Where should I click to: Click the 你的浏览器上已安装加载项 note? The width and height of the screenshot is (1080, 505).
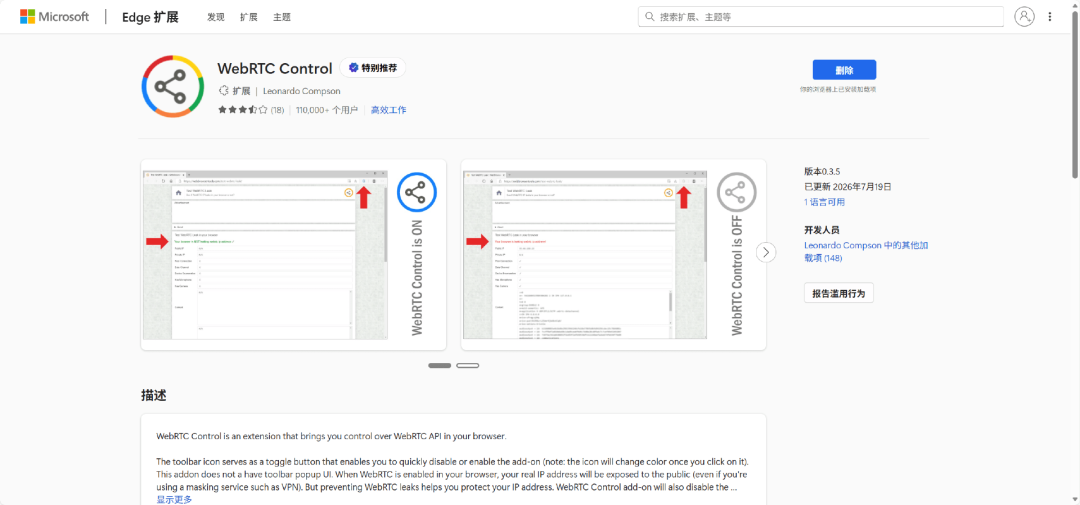pyautogui.click(x=838, y=90)
